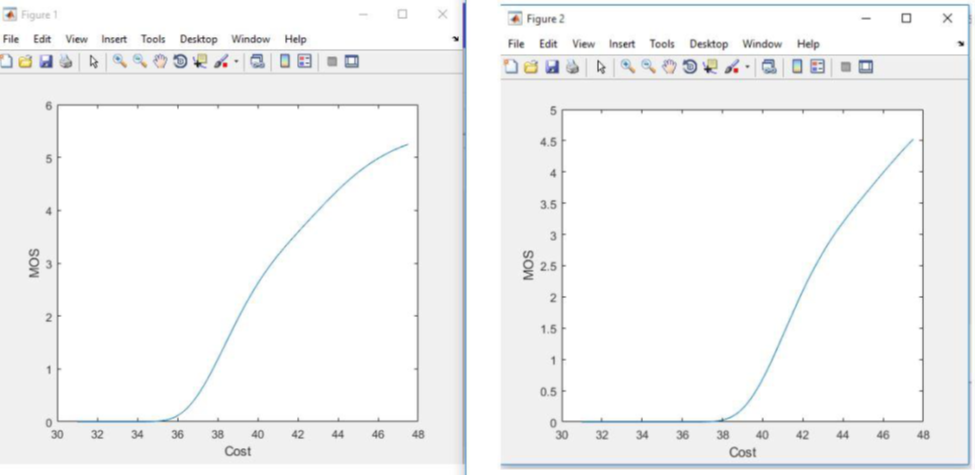This screenshot has height=475, width=975.
Task: Open the Window menu in Figure 1
Action: [x=251, y=39]
